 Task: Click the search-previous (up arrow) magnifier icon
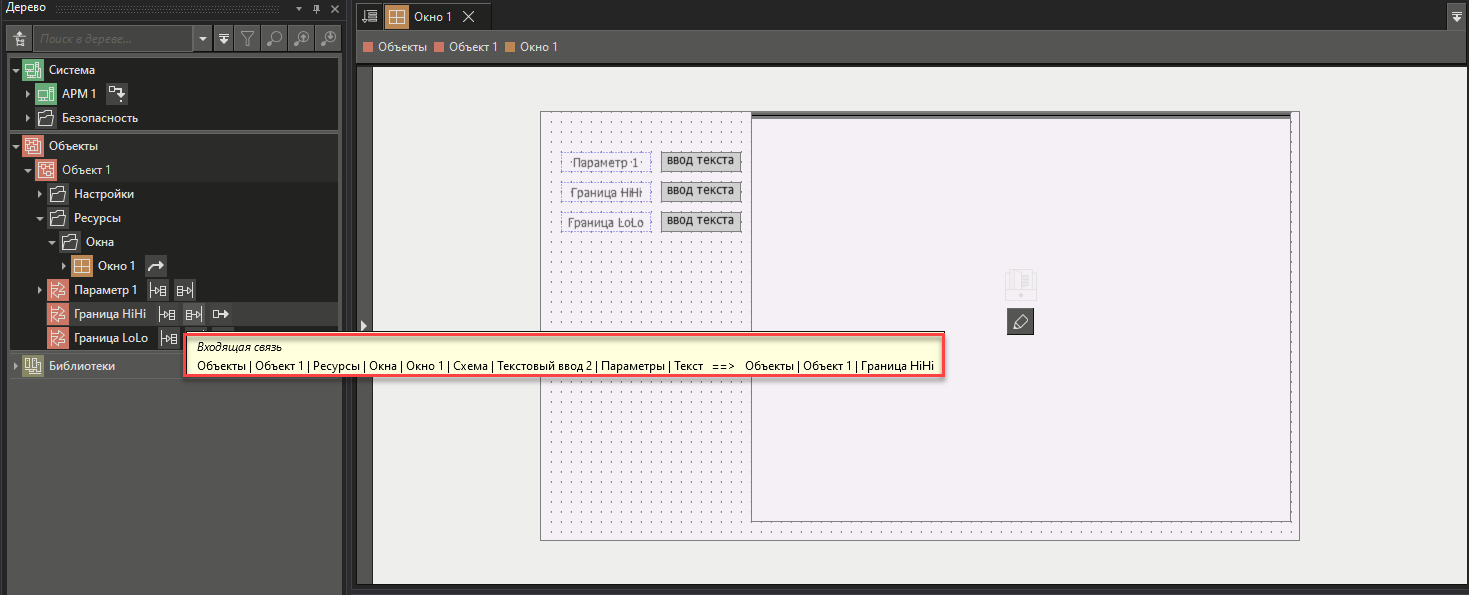point(301,39)
